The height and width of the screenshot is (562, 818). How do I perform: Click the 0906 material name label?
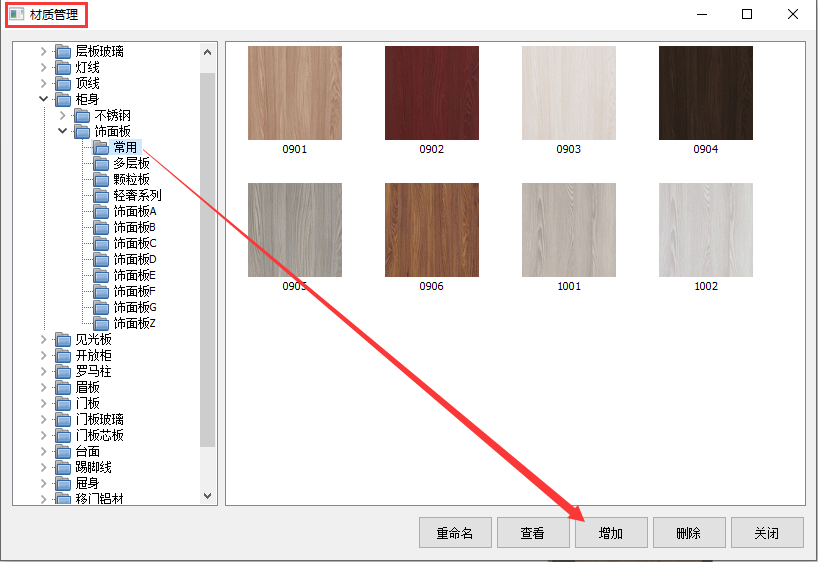point(431,286)
